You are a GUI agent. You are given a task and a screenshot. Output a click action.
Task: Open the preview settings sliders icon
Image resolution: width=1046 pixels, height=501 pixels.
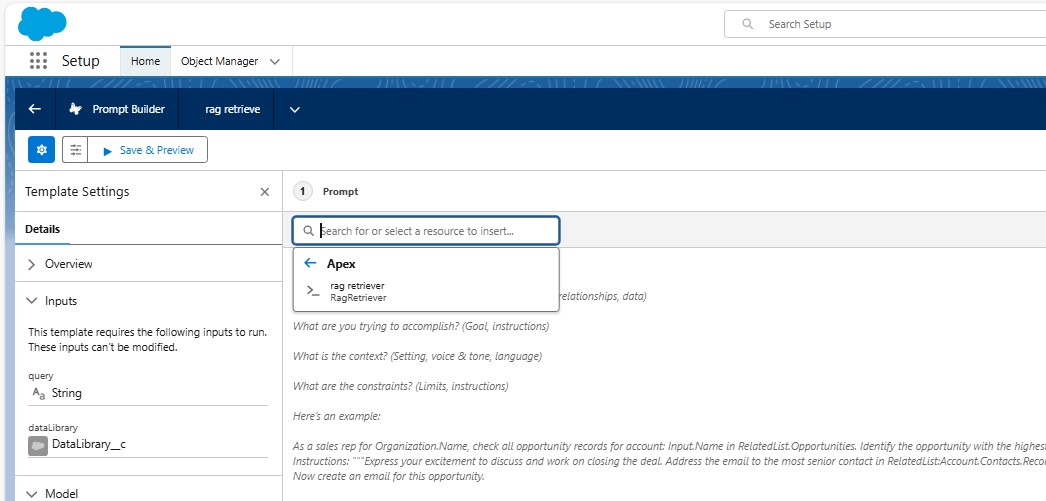[76, 150]
